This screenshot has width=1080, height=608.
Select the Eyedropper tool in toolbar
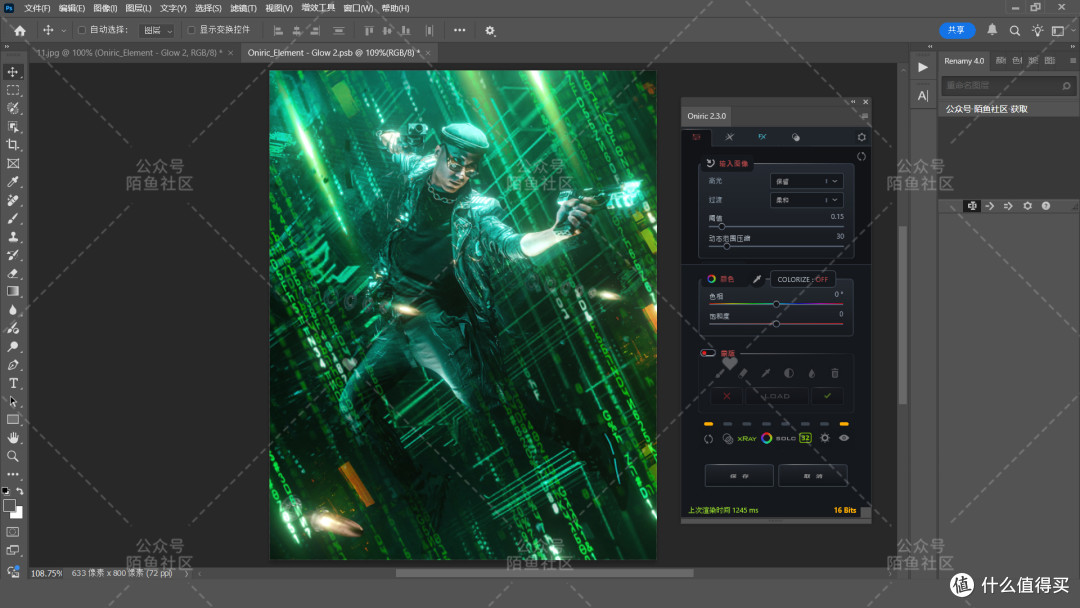click(12, 182)
